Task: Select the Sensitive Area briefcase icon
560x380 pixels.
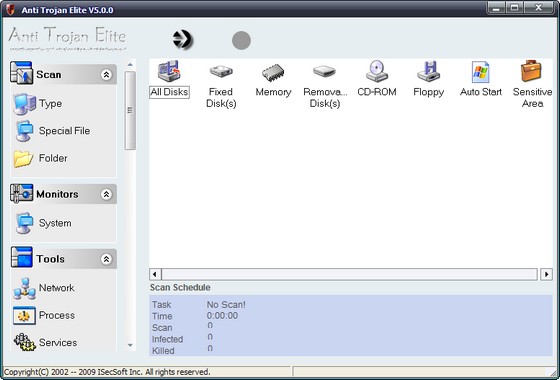Action: [x=532, y=71]
